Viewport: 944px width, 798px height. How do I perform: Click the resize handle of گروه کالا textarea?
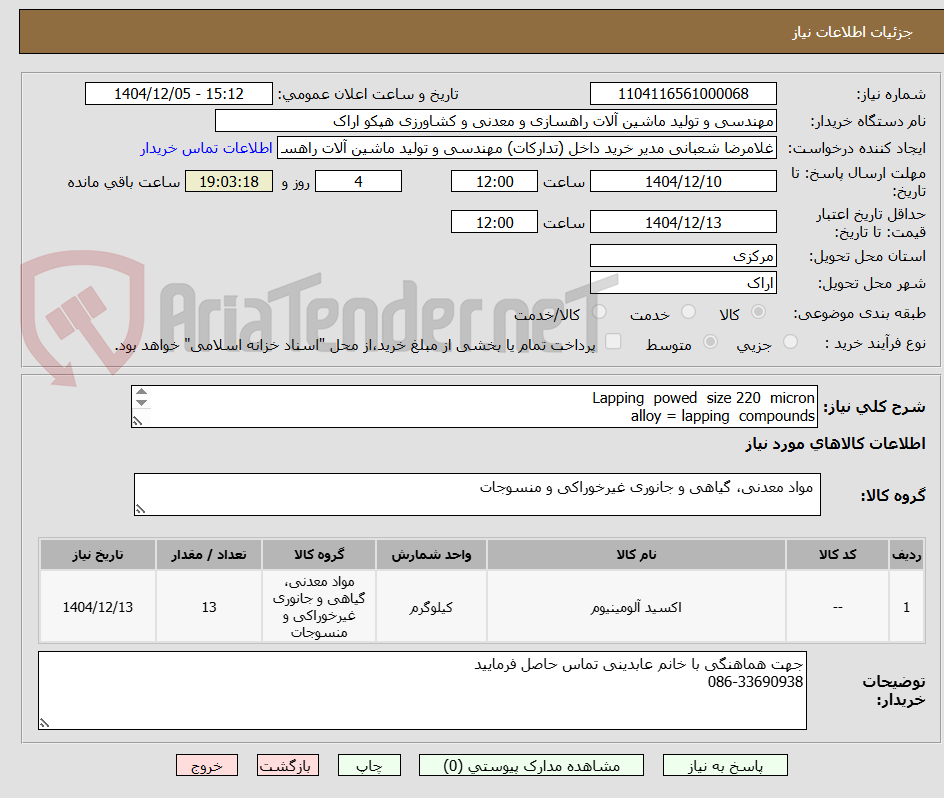(140, 510)
